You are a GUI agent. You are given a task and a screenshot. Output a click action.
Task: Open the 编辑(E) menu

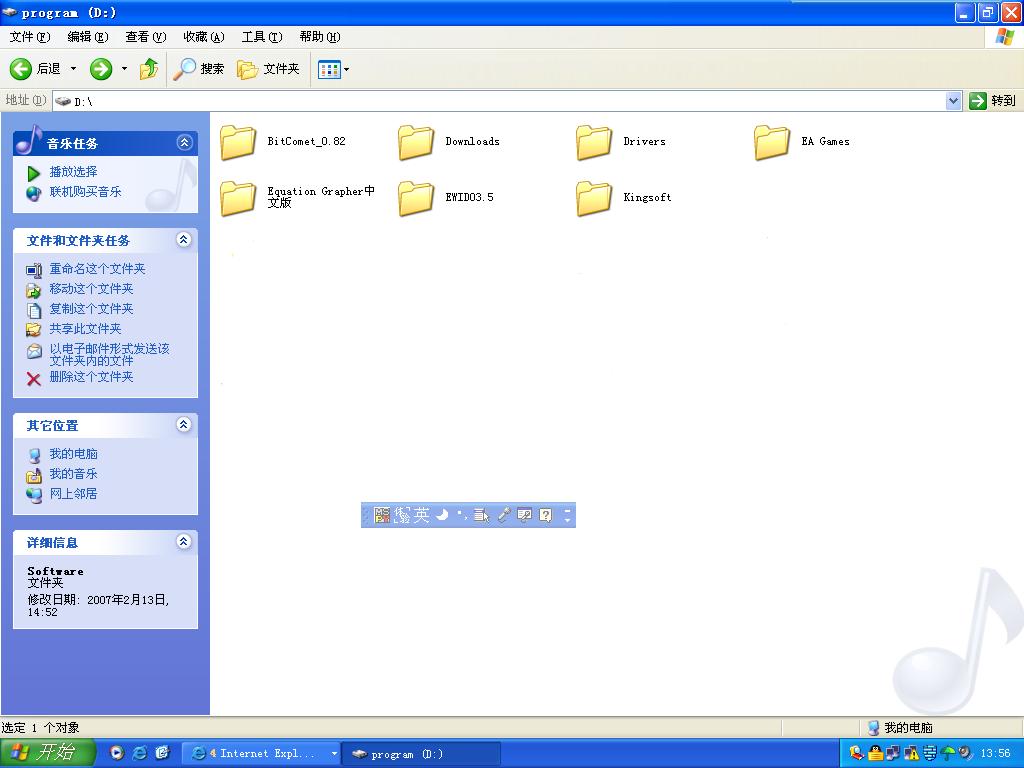pos(88,37)
